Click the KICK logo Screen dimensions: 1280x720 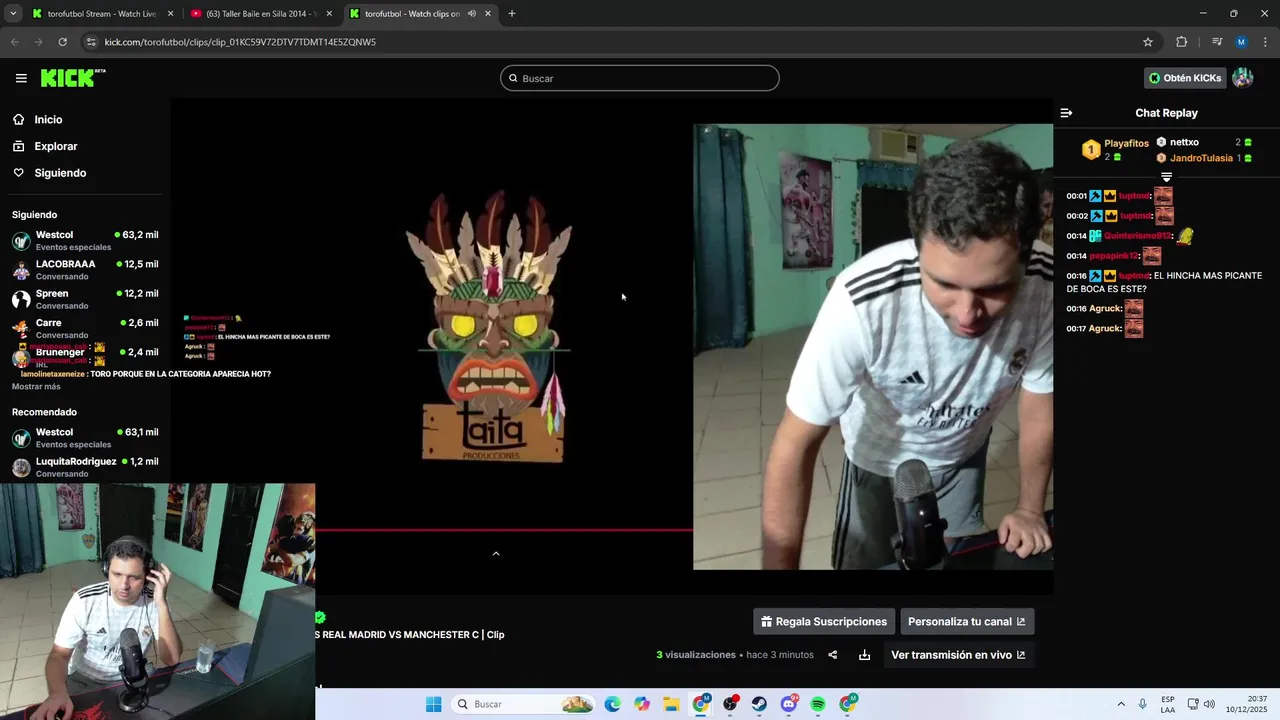[72, 78]
